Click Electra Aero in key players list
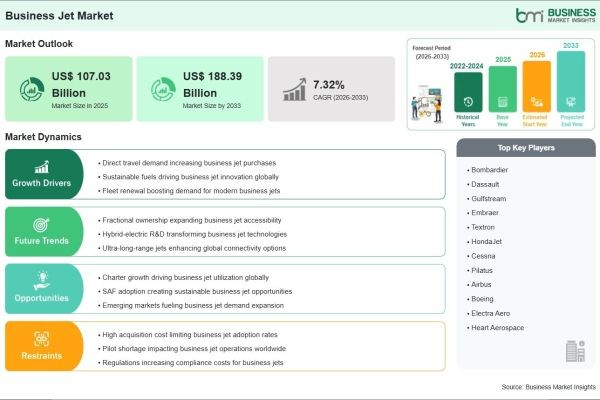The height and width of the screenshot is (400, 600). point(491,313)
